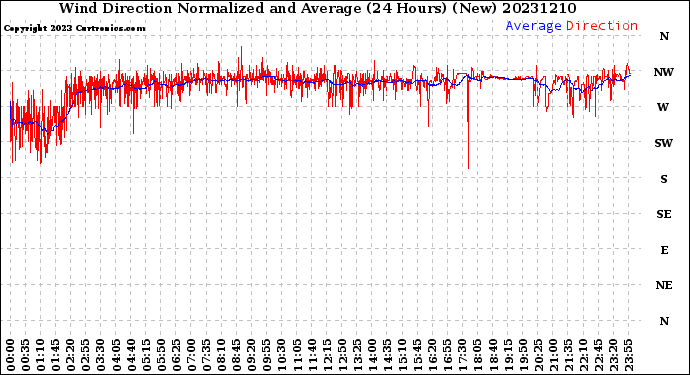
Task: Select the 15:10 time tick label
Action: 402,355
